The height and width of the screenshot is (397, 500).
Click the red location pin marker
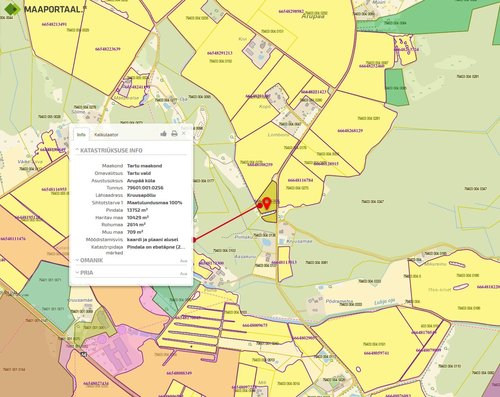(267, 203)
